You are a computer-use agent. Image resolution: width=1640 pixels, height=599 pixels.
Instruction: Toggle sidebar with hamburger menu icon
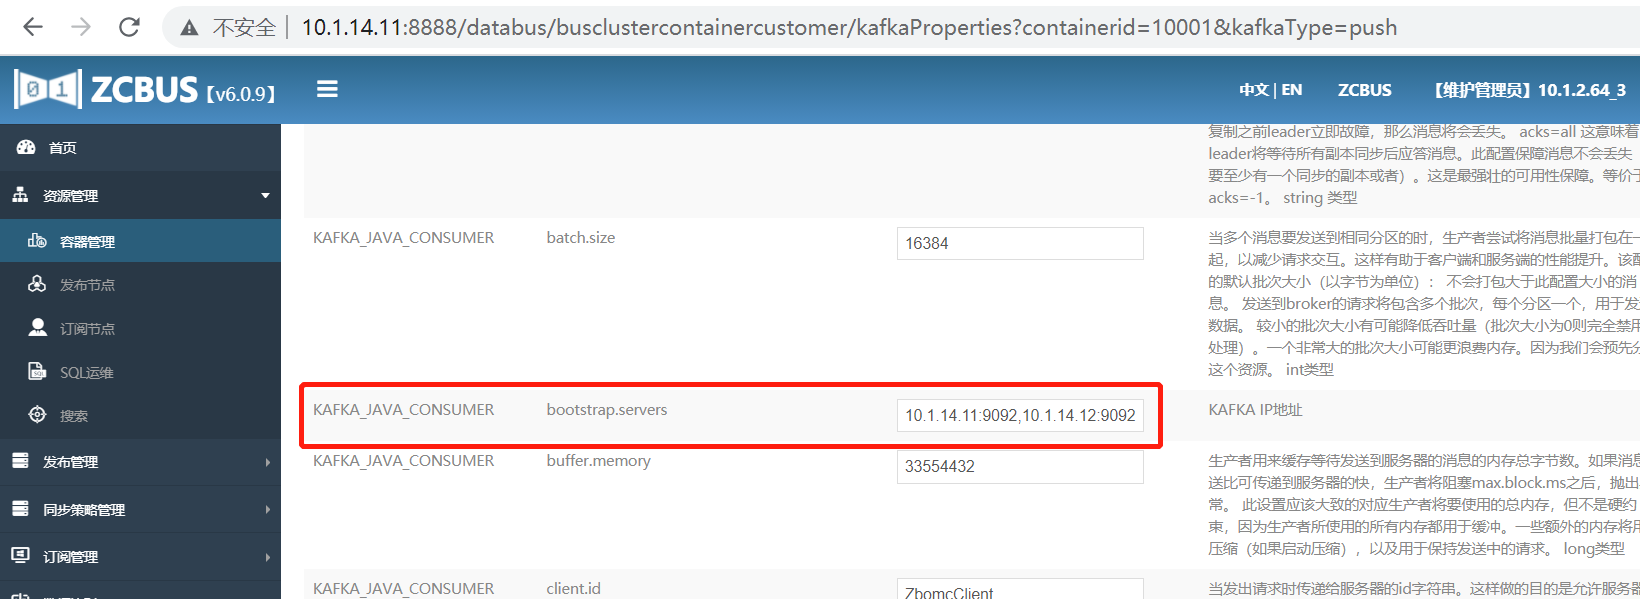click(327, 89)
